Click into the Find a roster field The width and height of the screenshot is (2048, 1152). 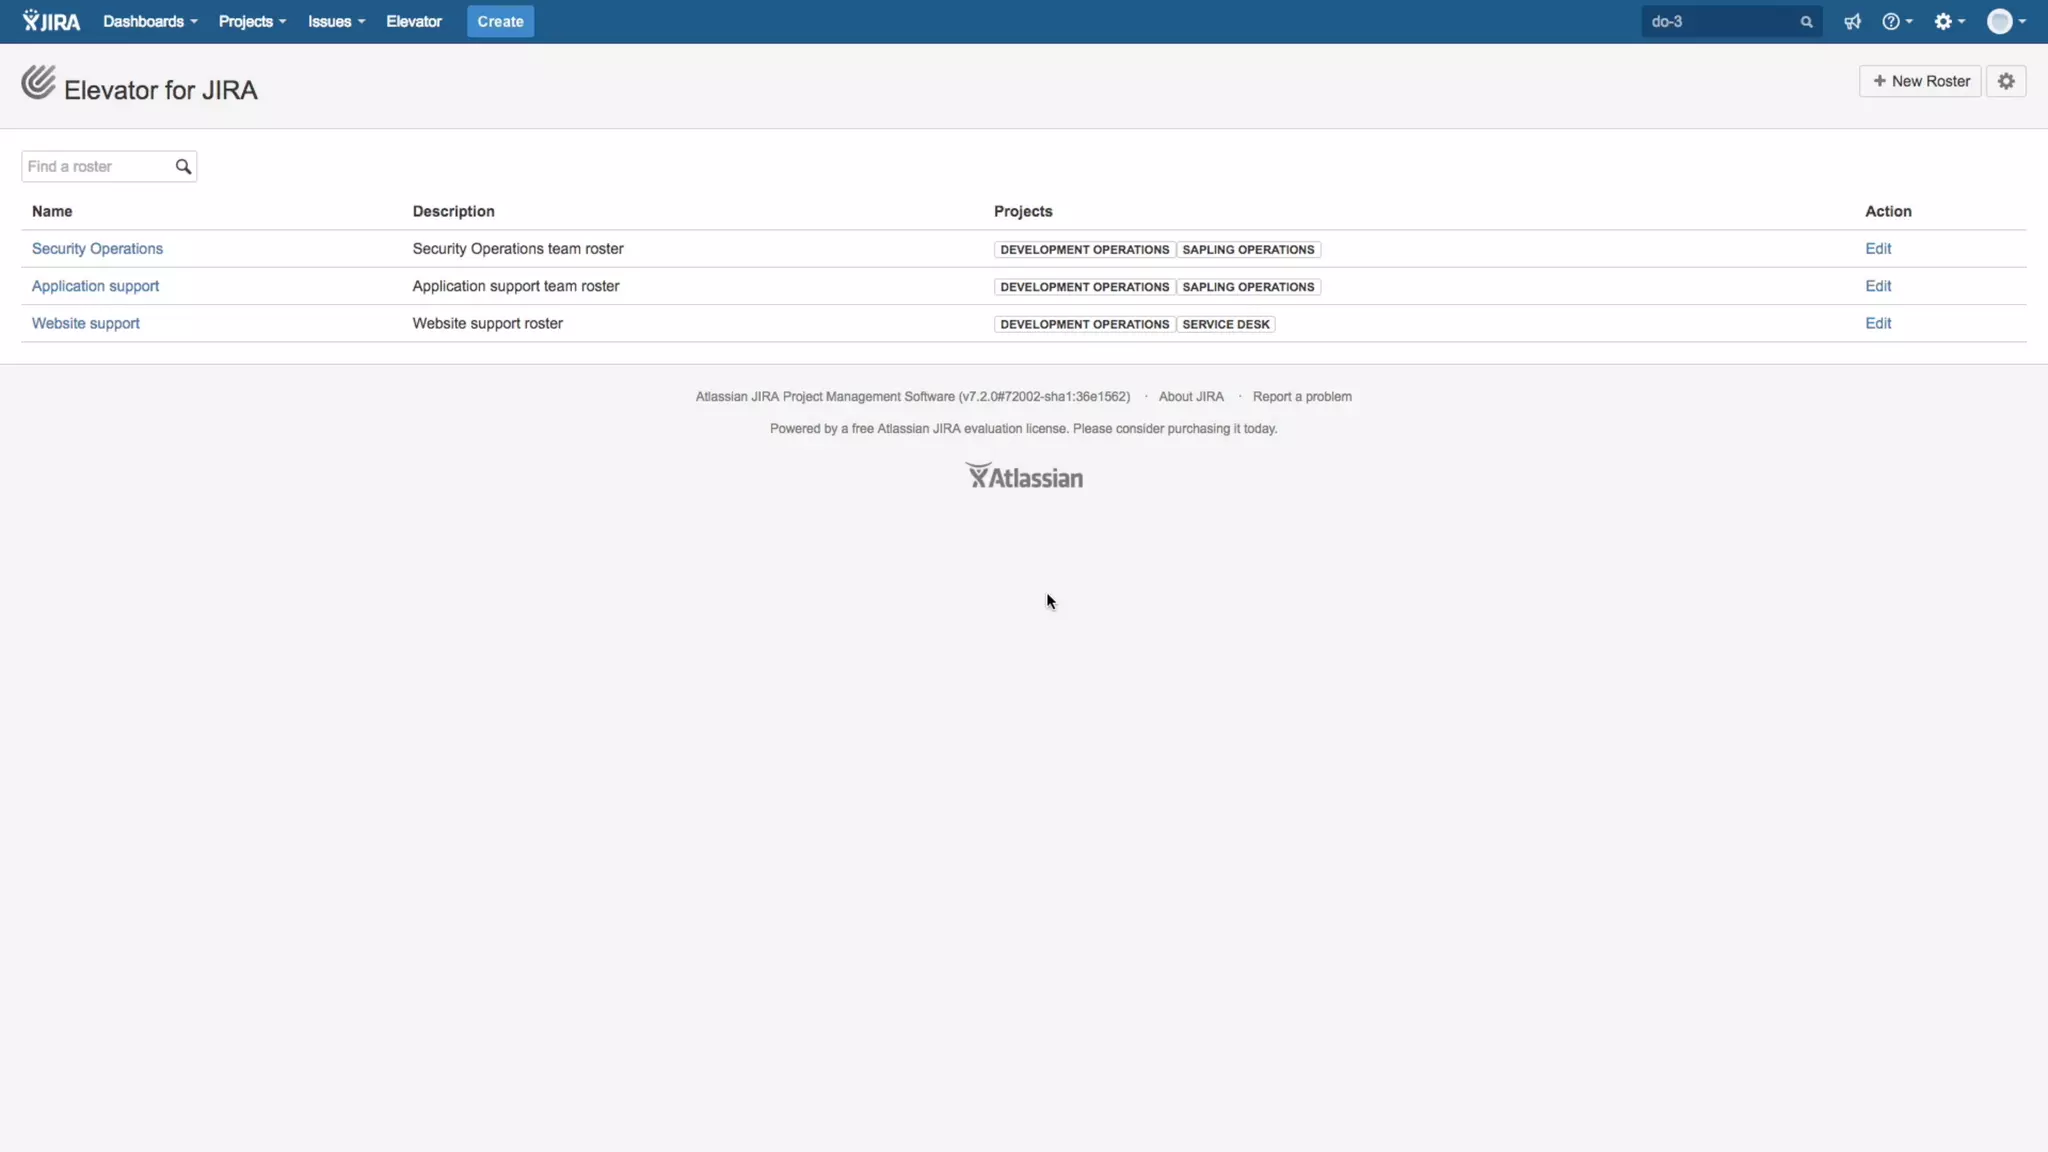click(x=96, y=167)
